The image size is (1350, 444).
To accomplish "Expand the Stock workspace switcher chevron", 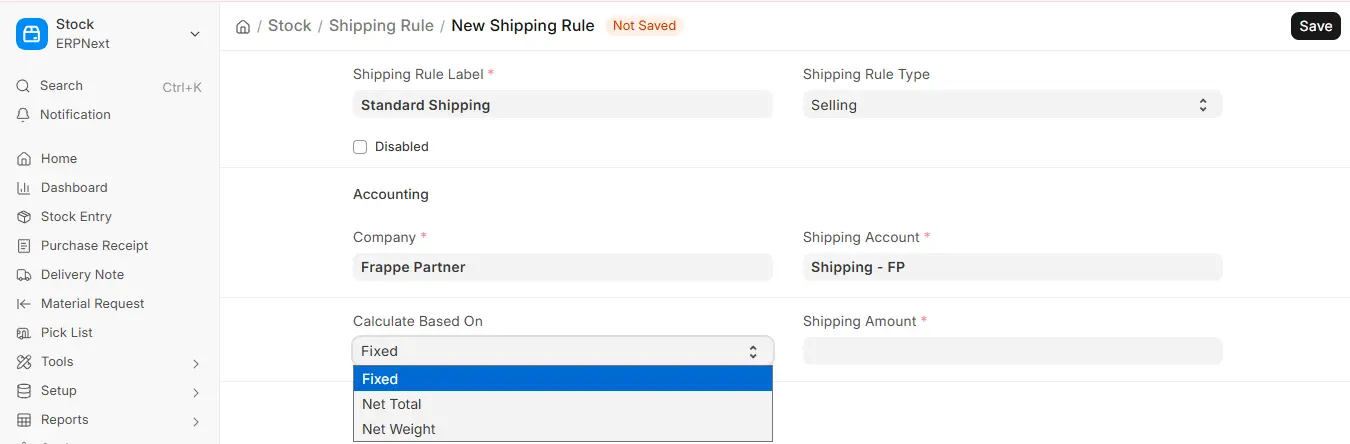I will click(195, 34).
